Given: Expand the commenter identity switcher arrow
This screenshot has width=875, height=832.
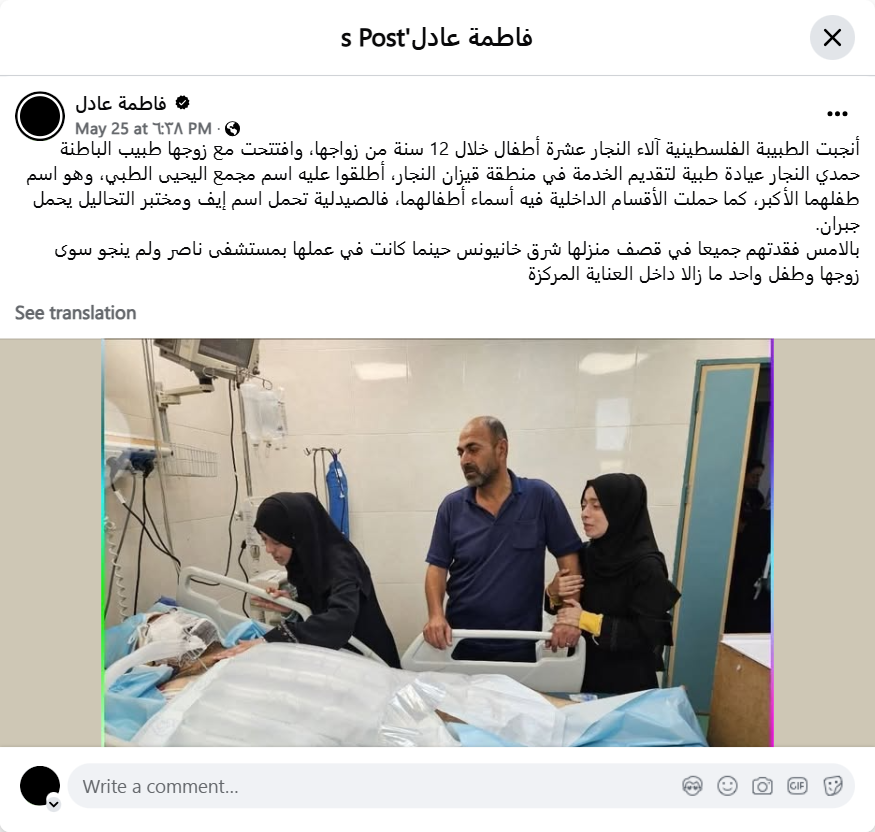Looking at the screenshot, I should click(54, 804).
